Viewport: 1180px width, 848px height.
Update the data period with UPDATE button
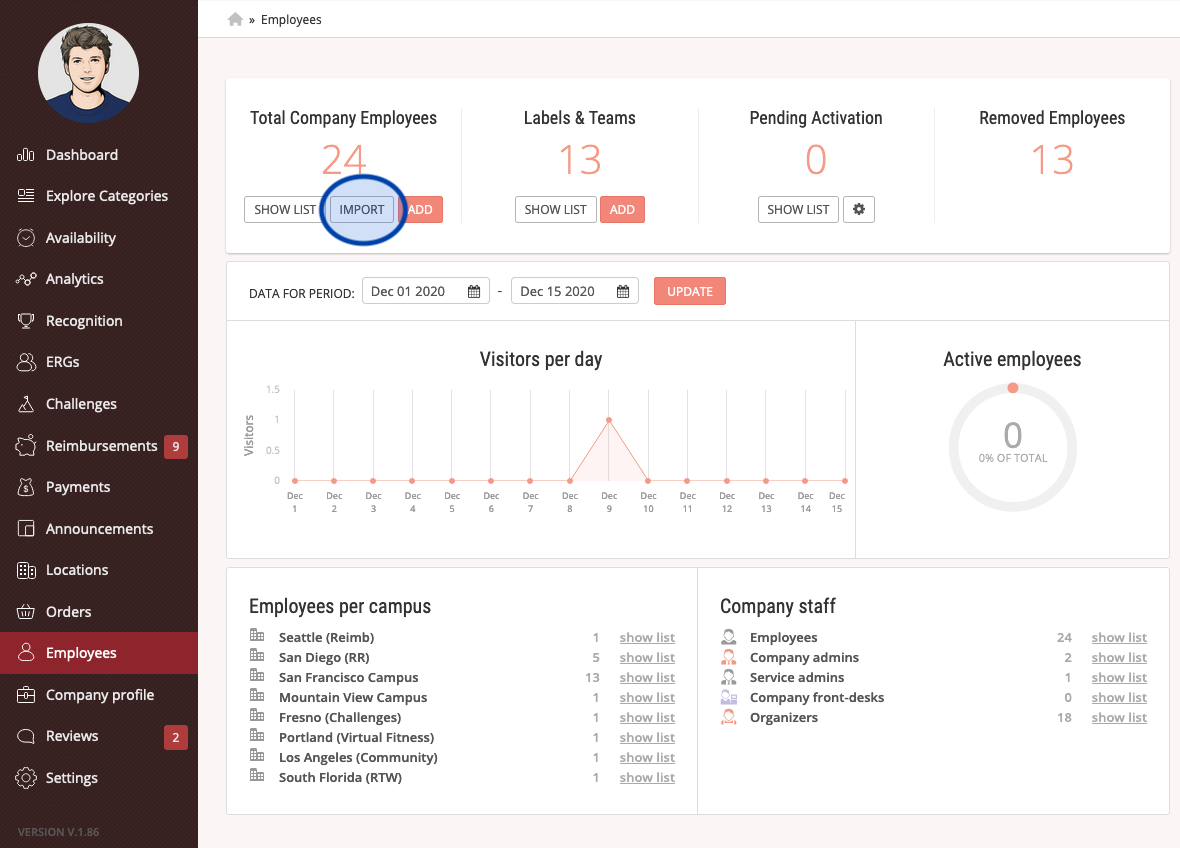tap(690, 291)
